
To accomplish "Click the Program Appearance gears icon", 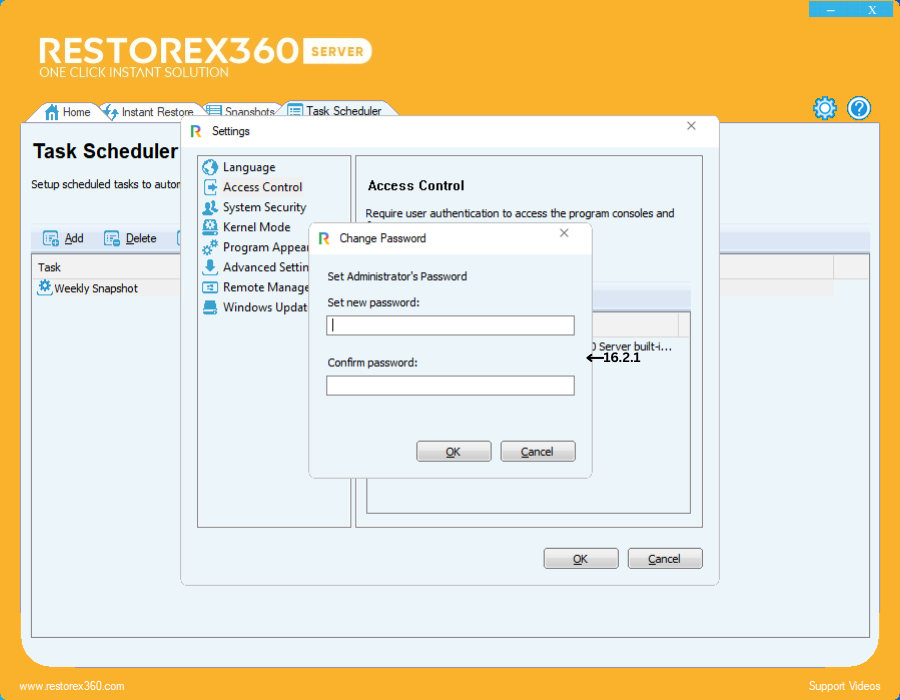I will [210, 247].
